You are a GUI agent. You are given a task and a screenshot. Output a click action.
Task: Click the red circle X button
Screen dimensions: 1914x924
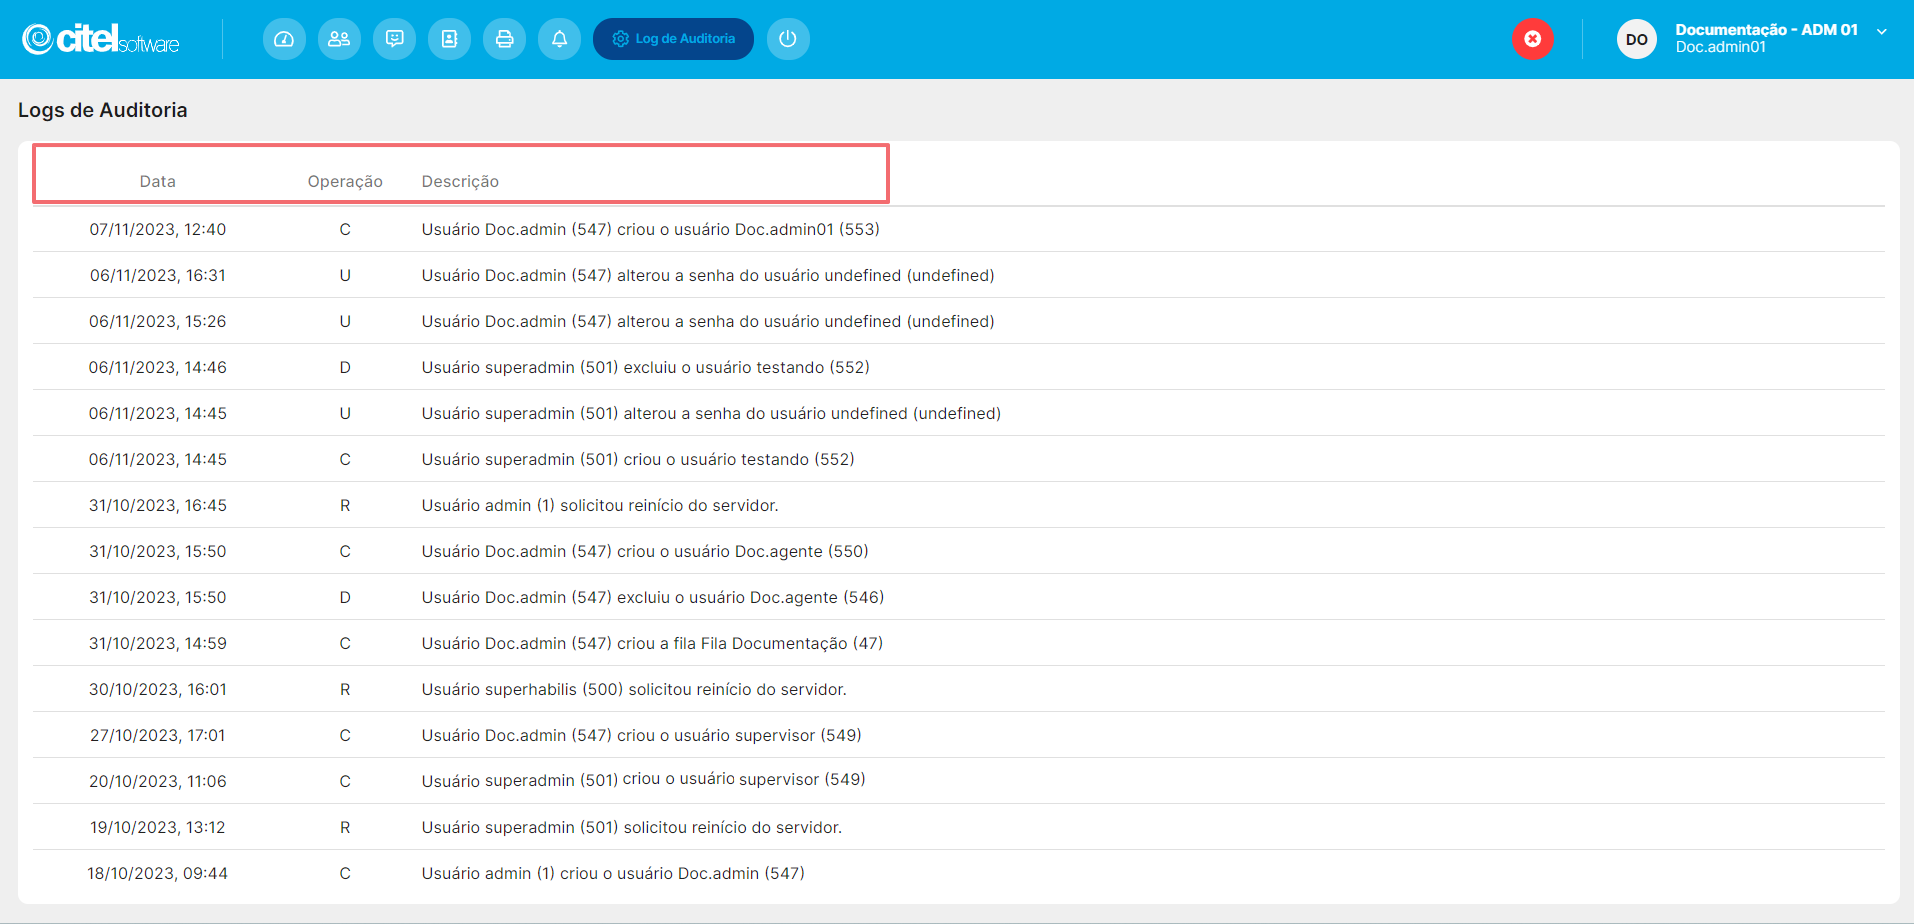[1532, 39]
